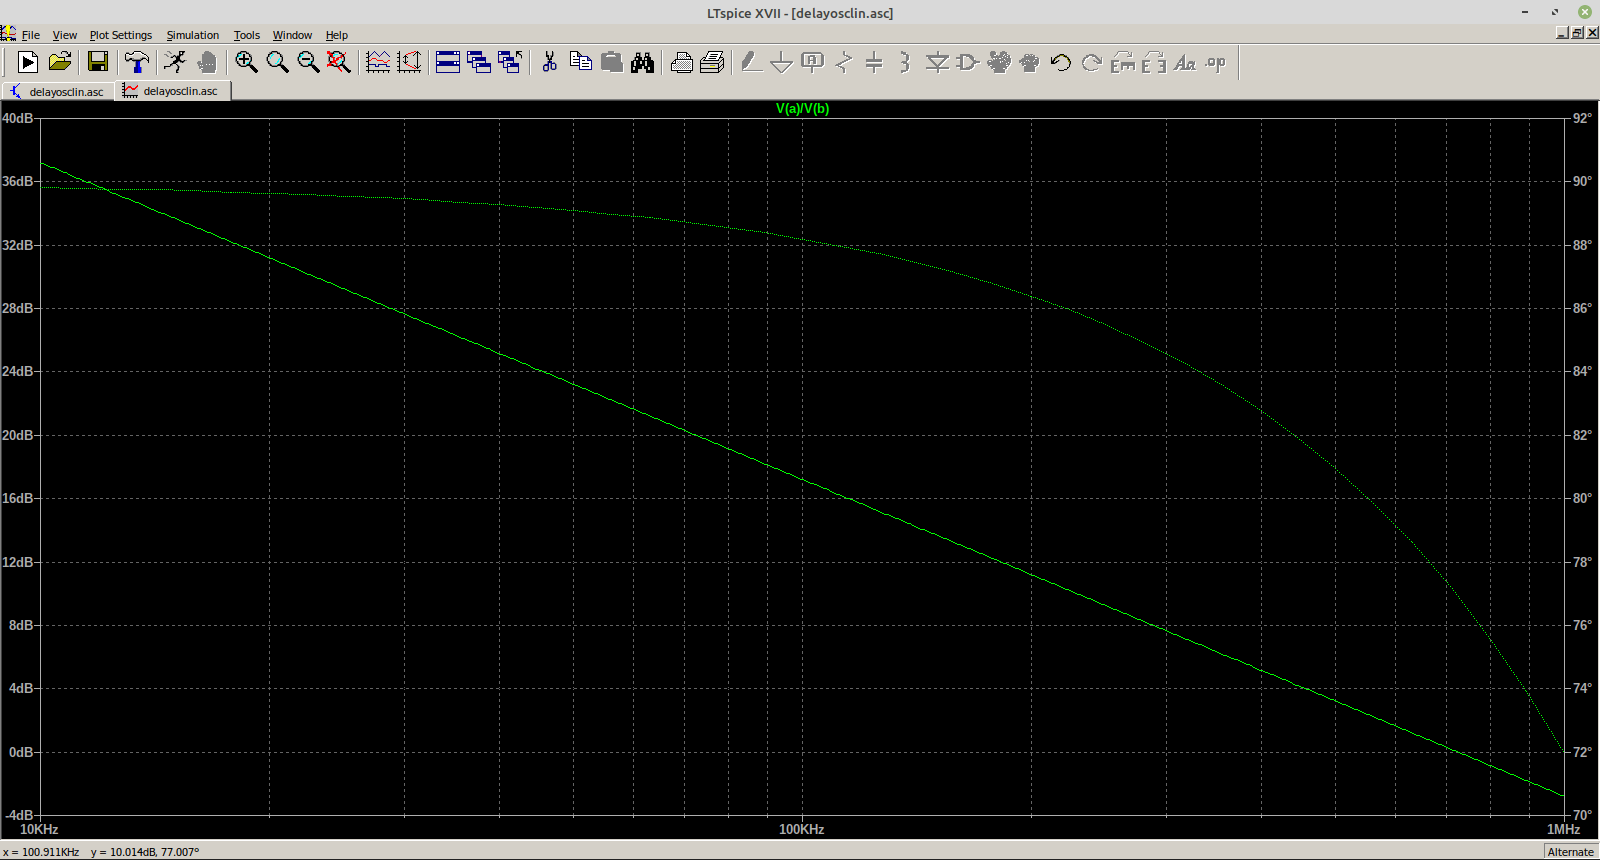Select the Zoom Out magnifier icon
Image resolution: width=1600 pixels, height=860 pixels.
pyautogui.click(x=308, y=62)
